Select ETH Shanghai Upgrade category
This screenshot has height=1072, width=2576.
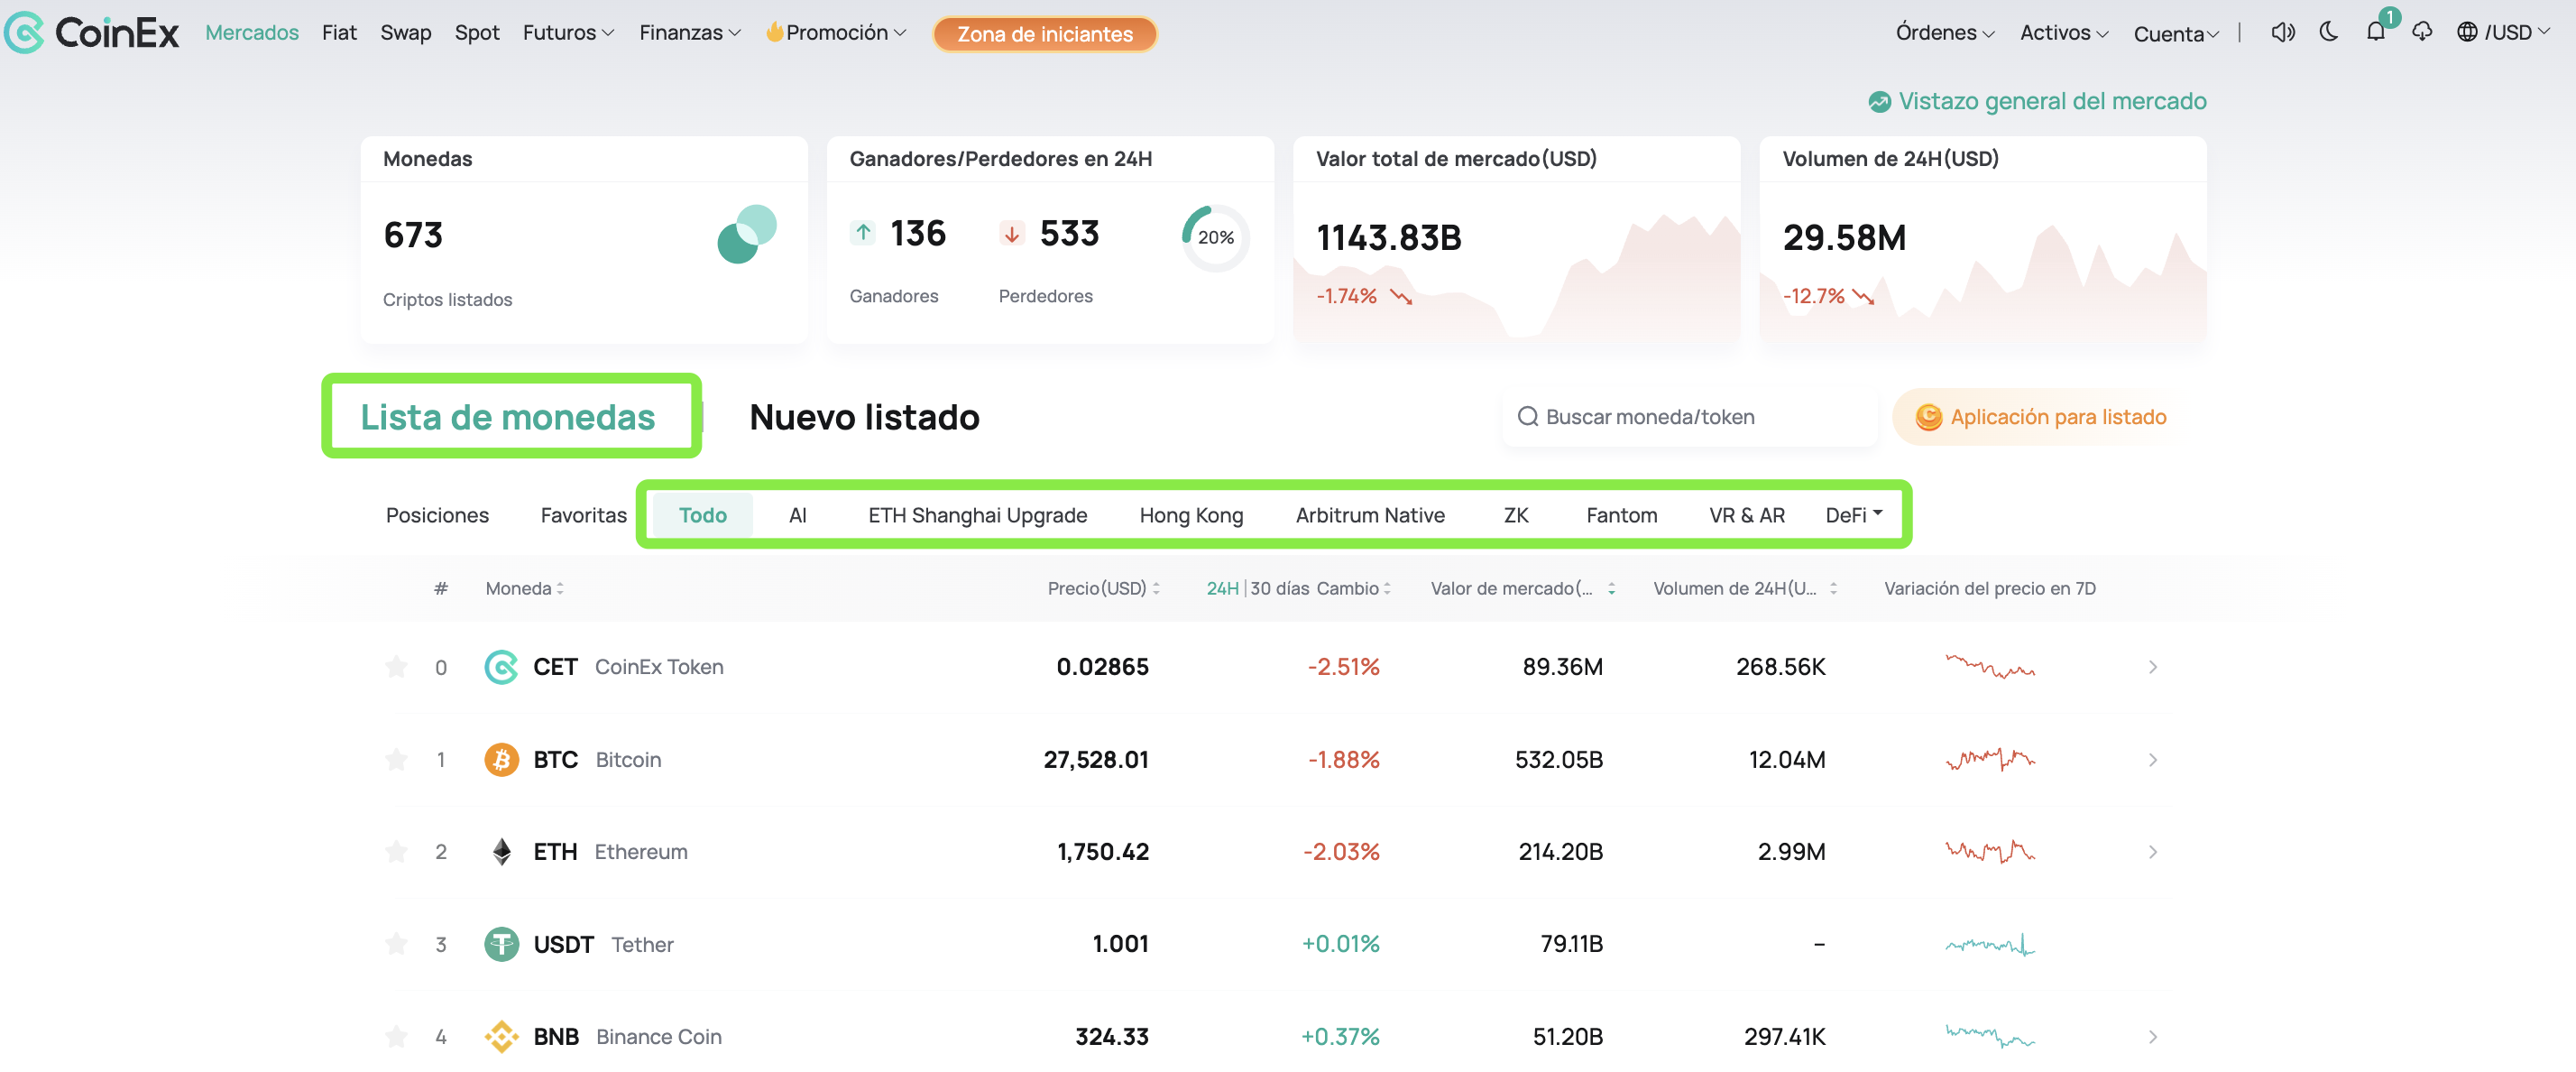977,514
